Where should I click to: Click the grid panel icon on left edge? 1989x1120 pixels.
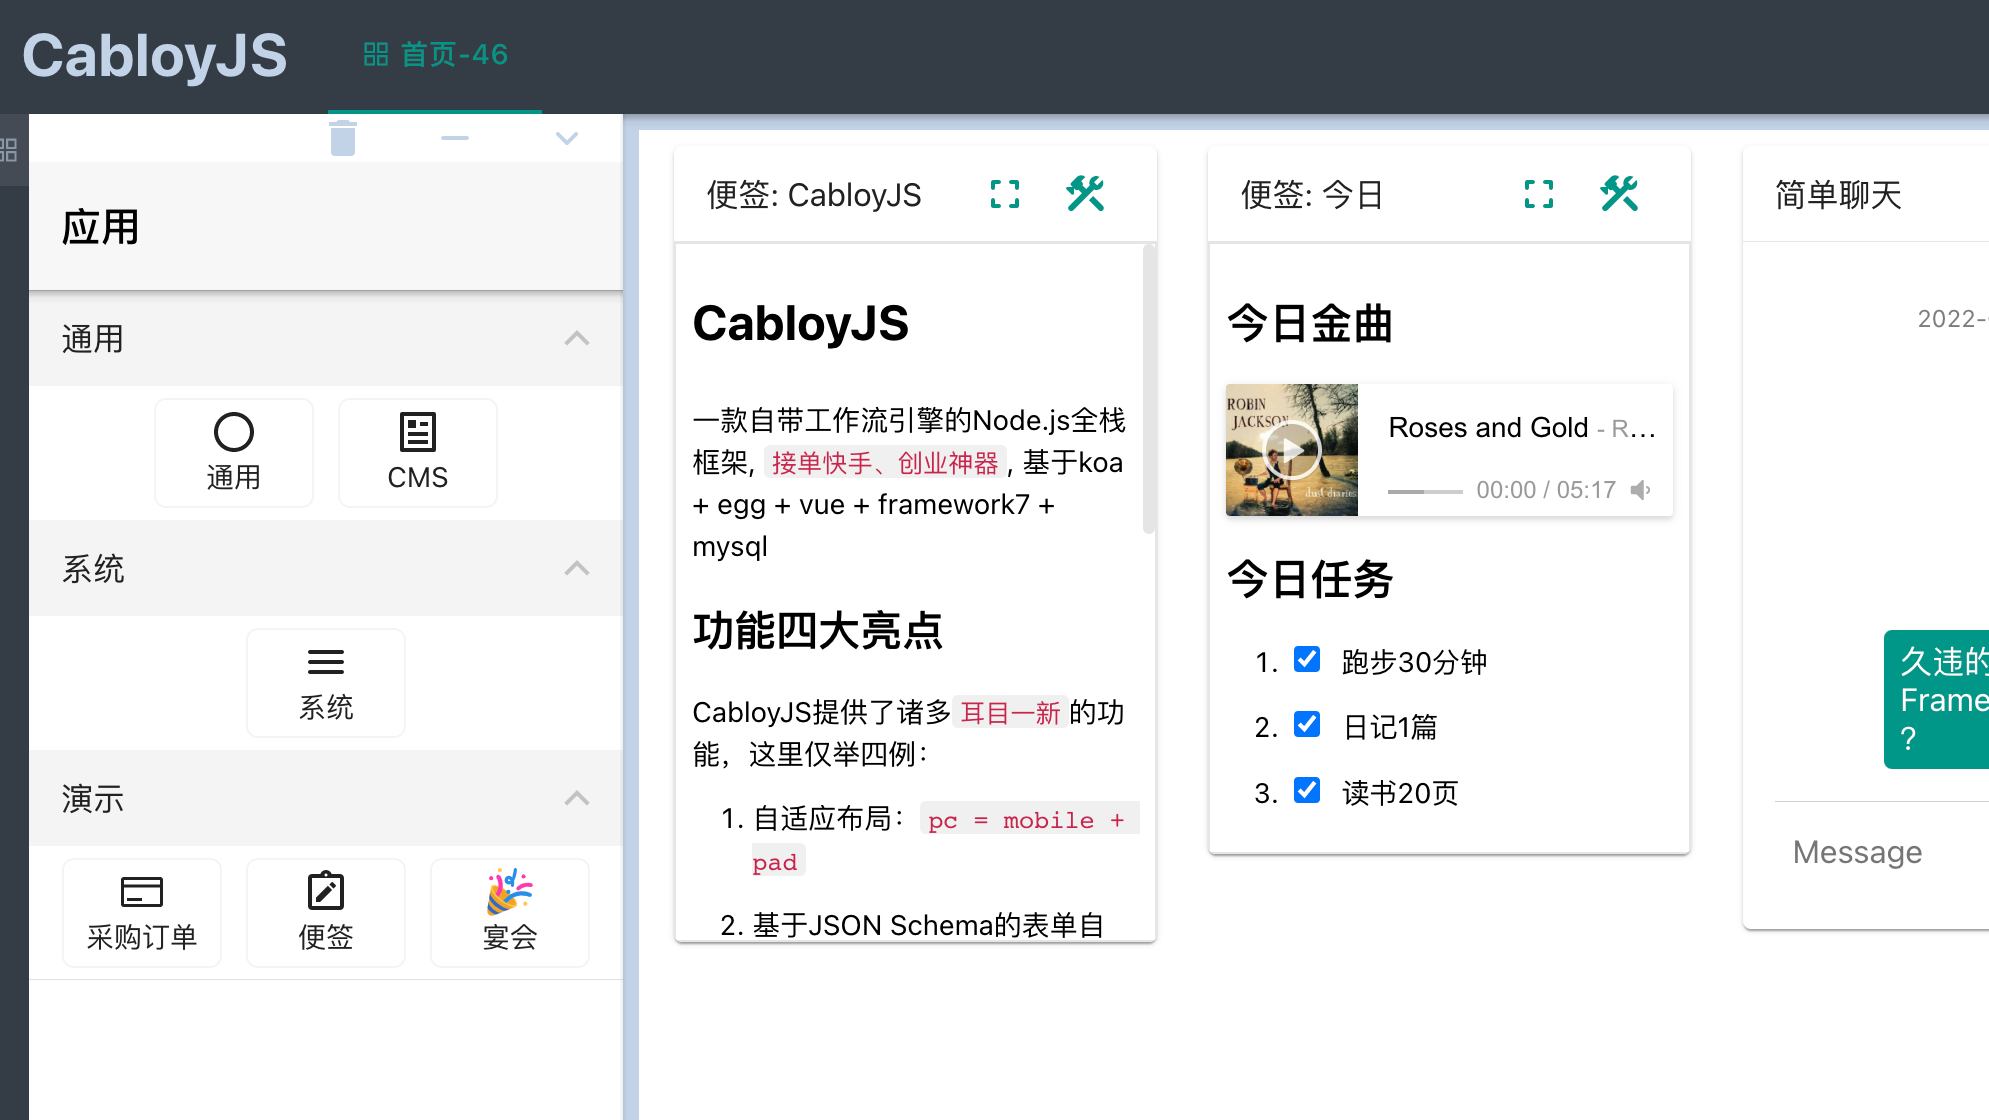[9, 150]
